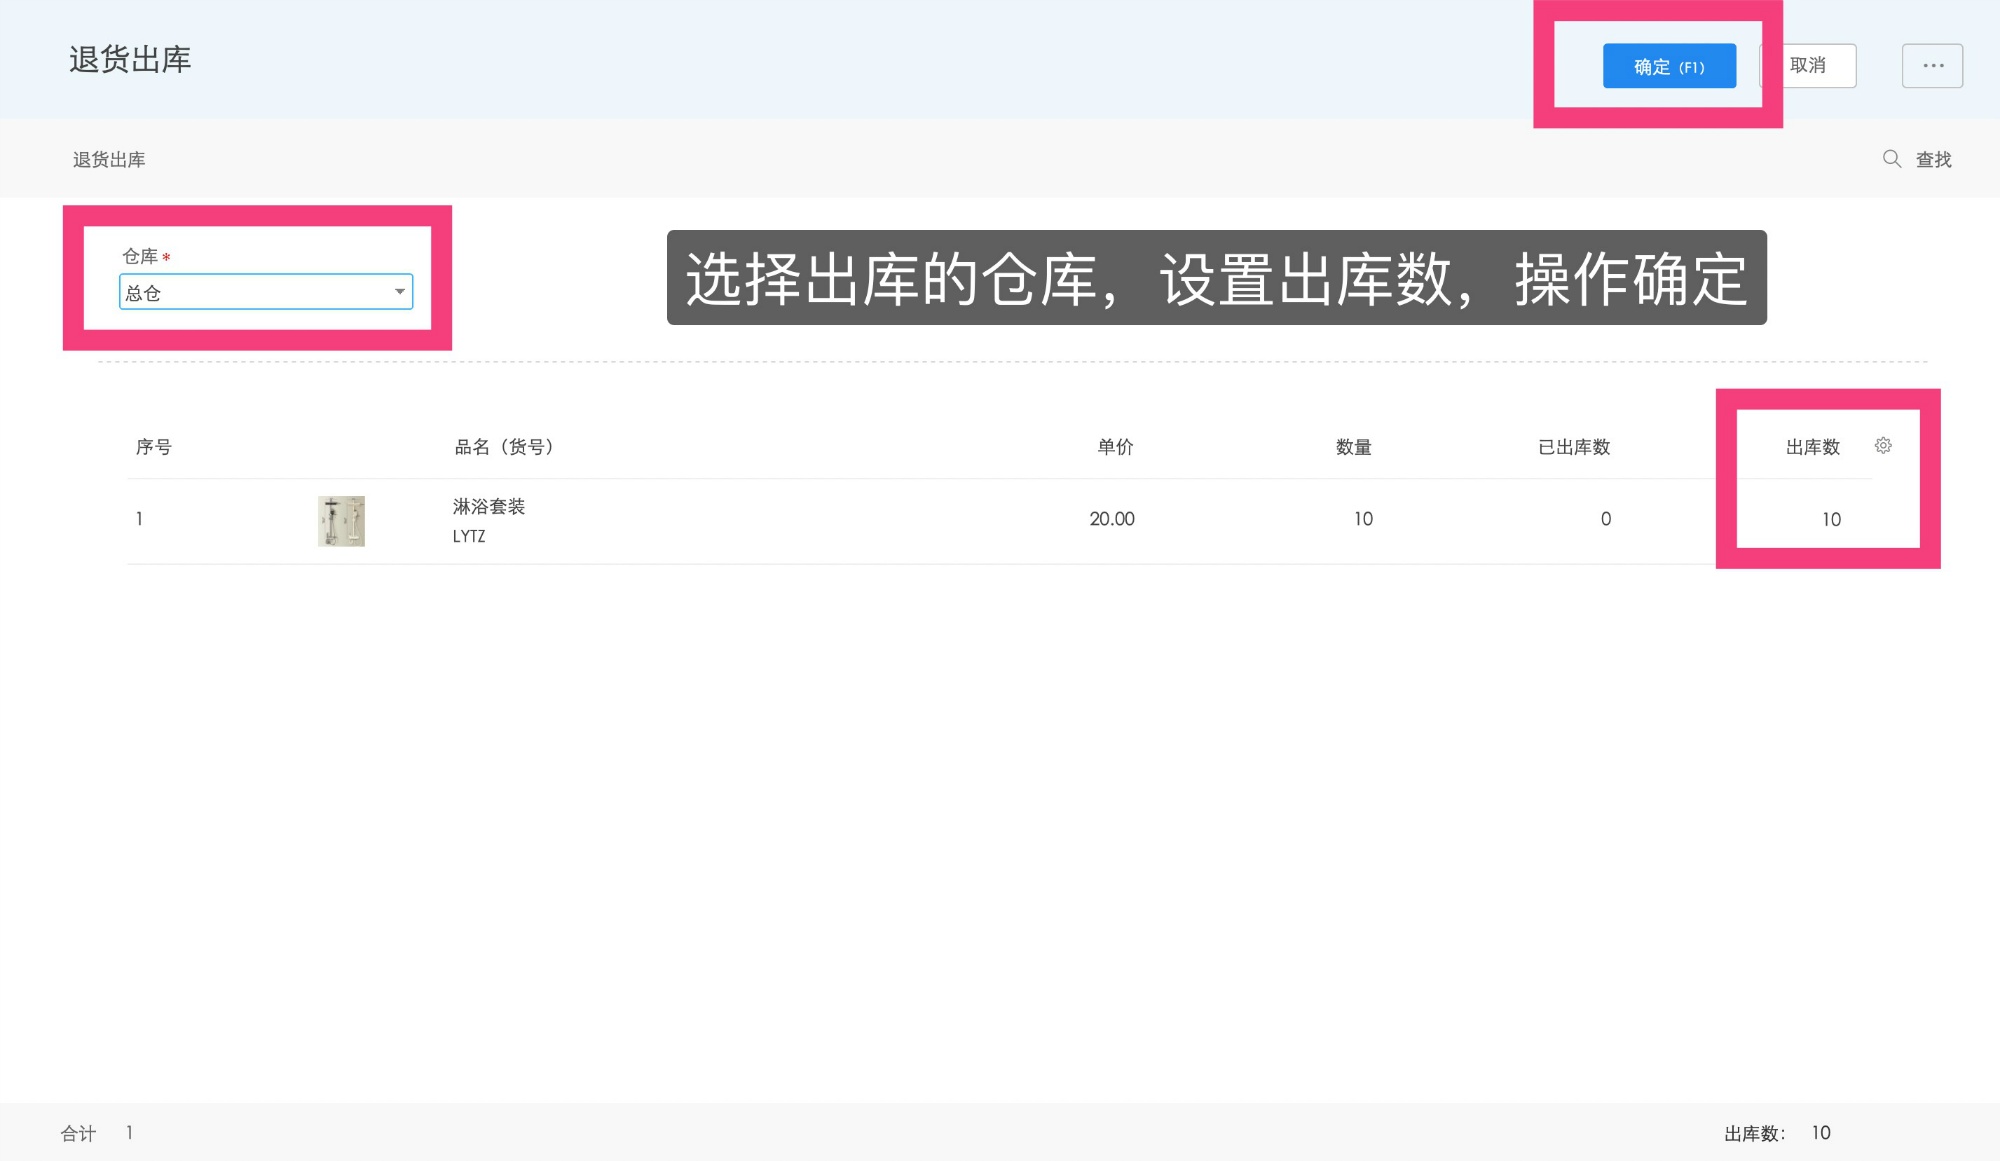Click the blue 确定 (F1) confirm button

tap(1670, 65)
